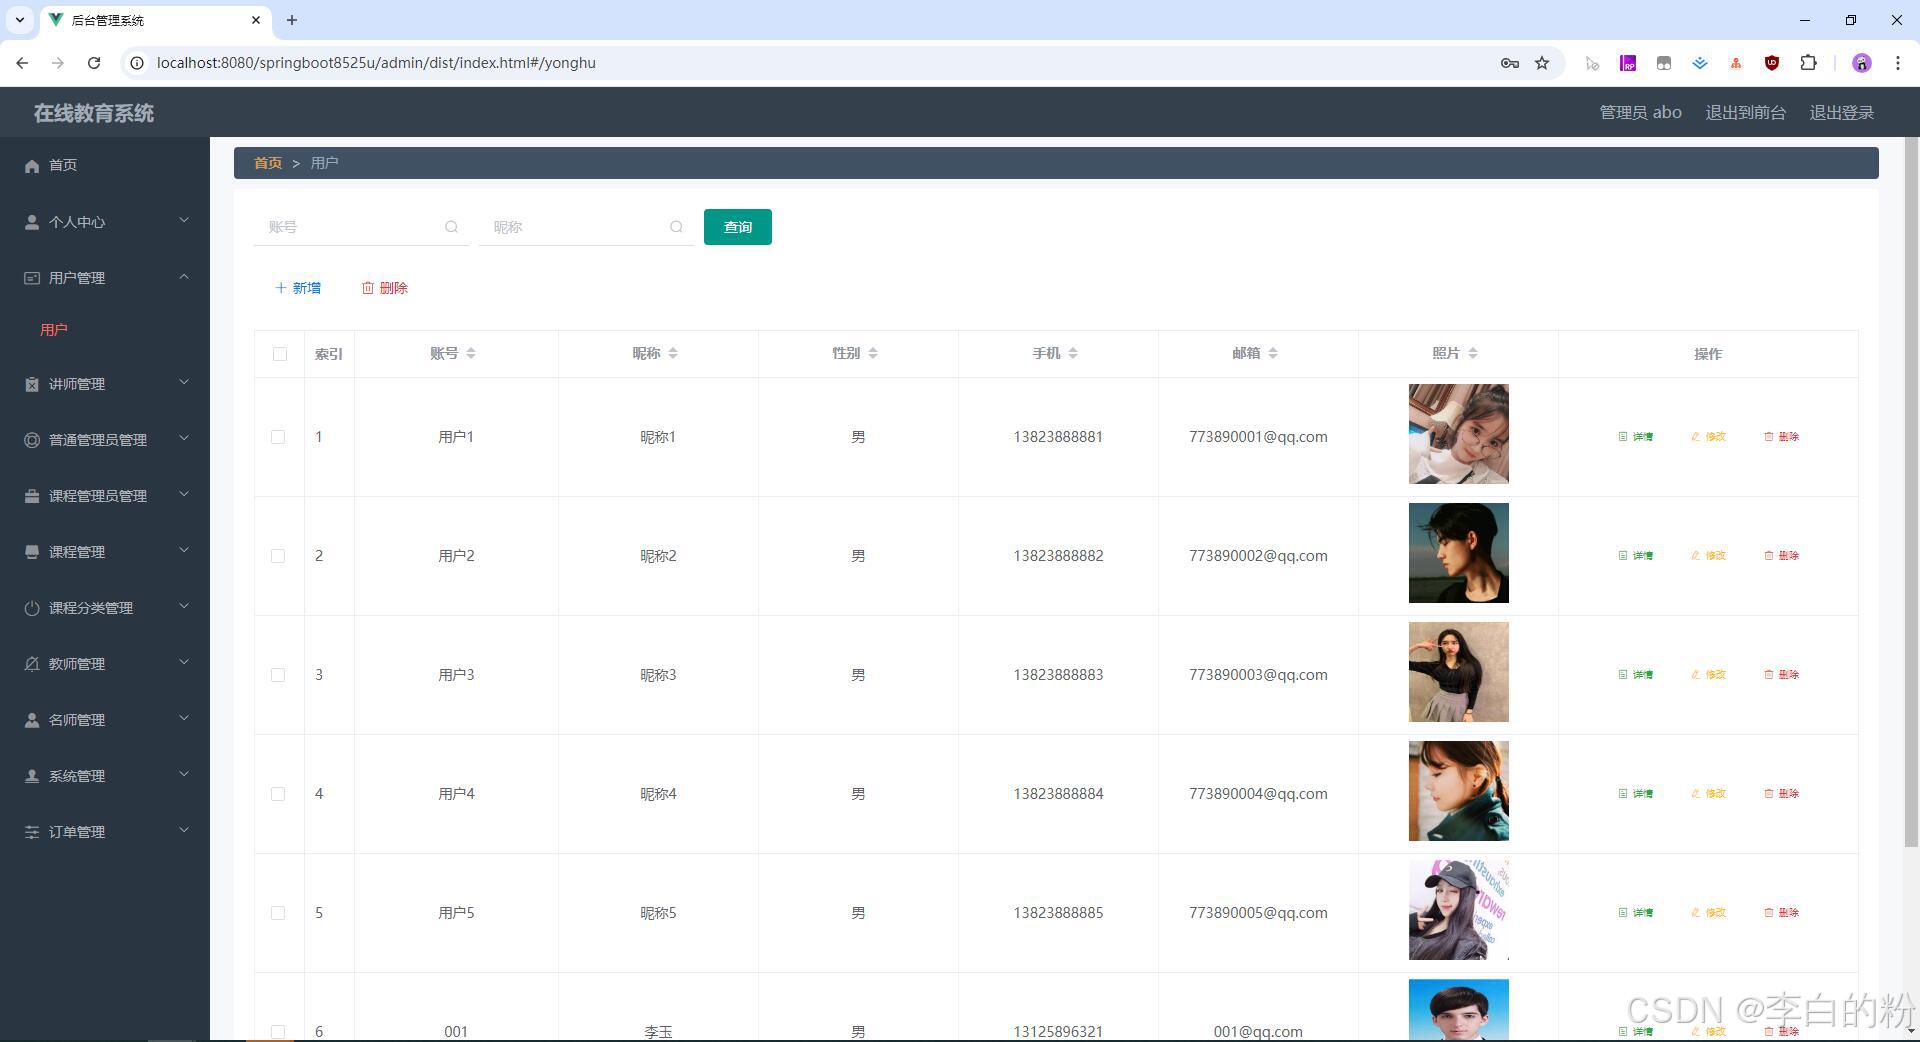Image resolution: width=1920 pixels, height=1042 pixels.
Task: Click 删除 for 用户2 row
Action: [1782, 556]
